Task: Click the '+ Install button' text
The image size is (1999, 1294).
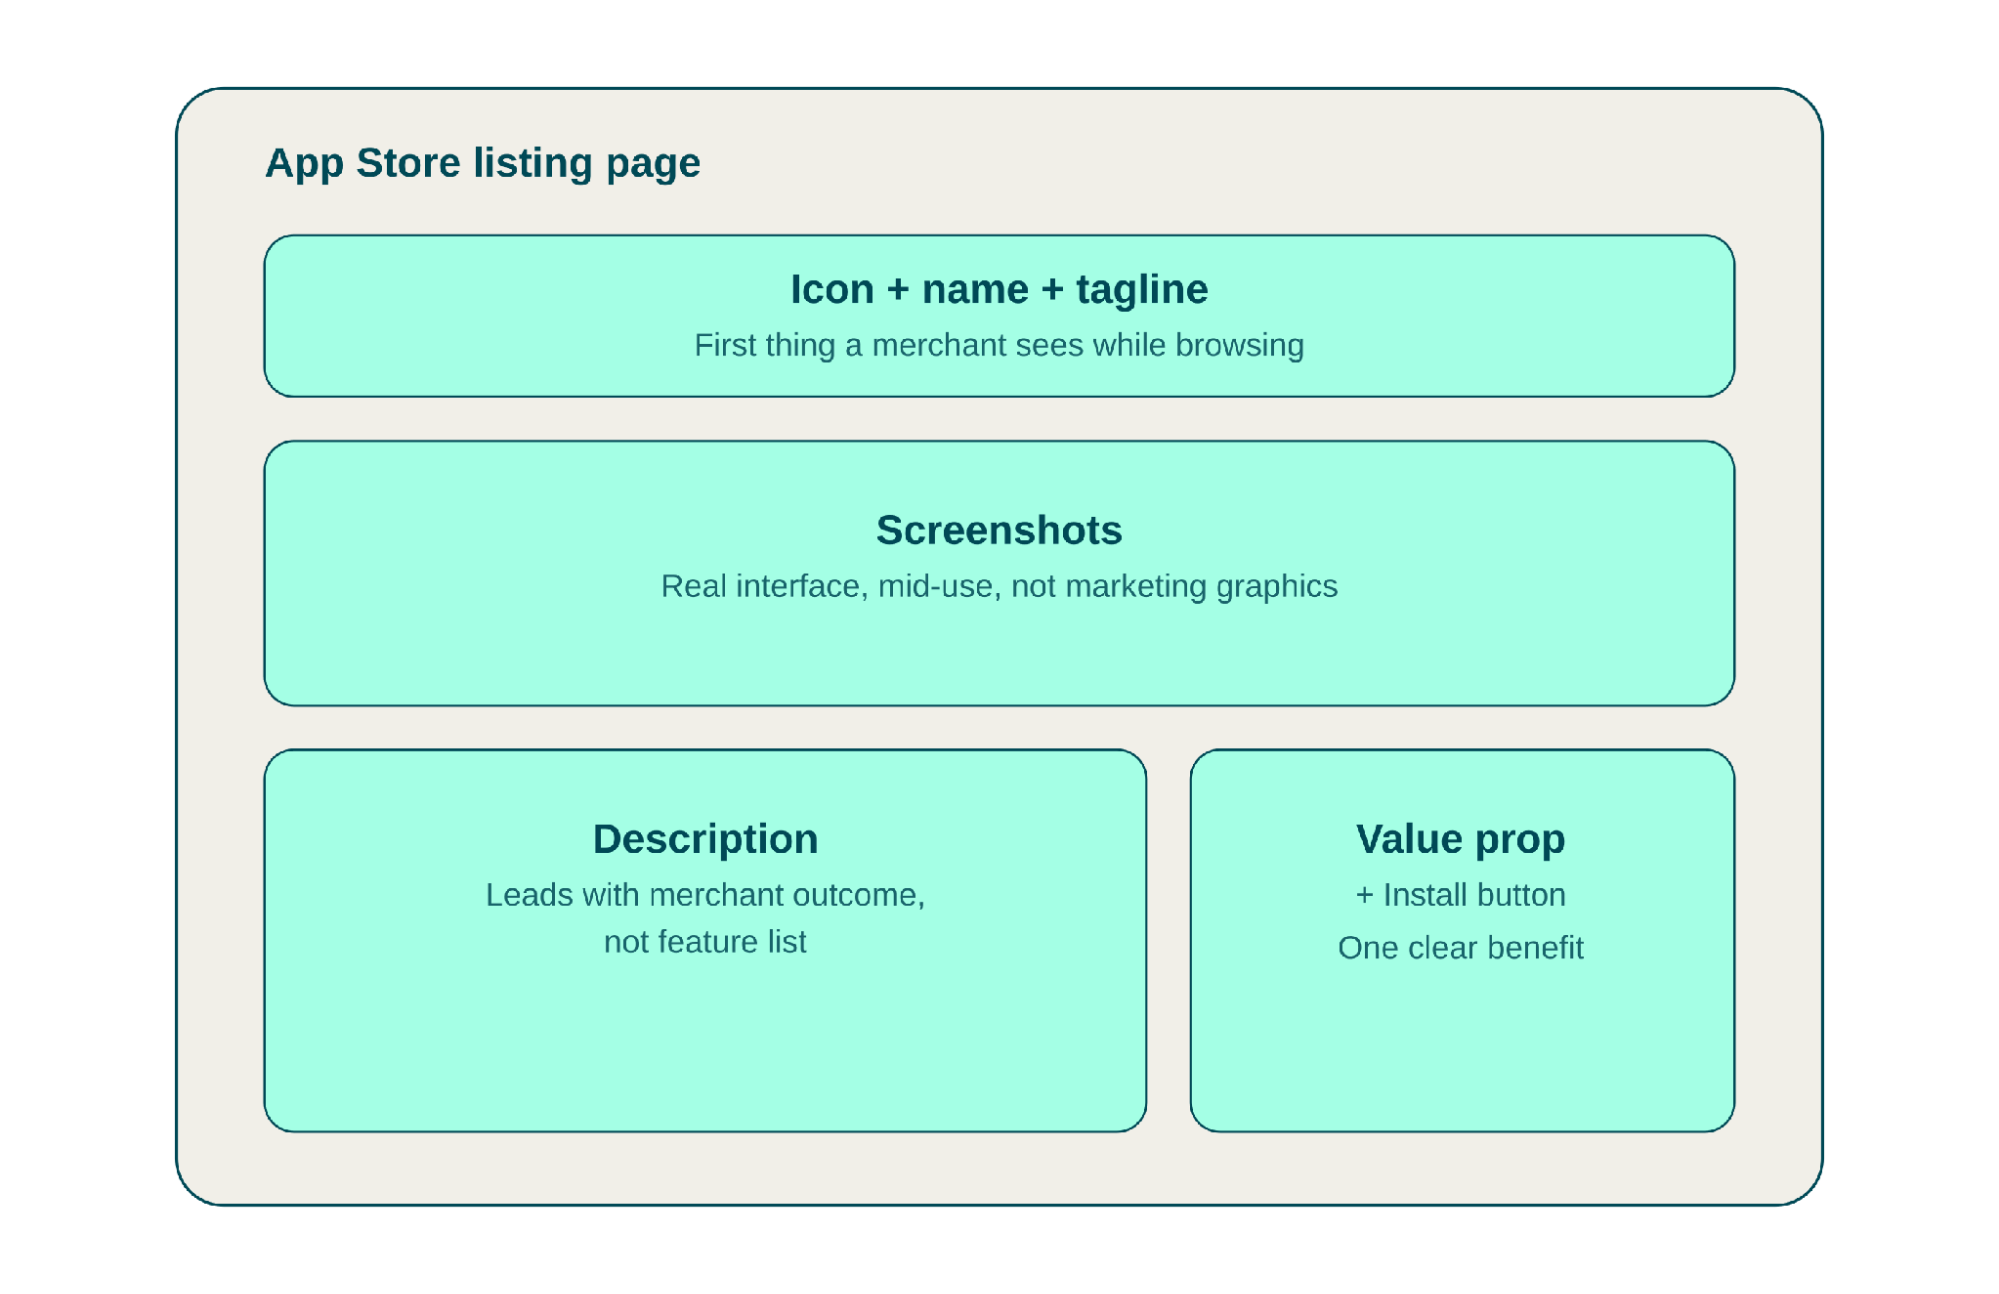Action: point(1461,895)
